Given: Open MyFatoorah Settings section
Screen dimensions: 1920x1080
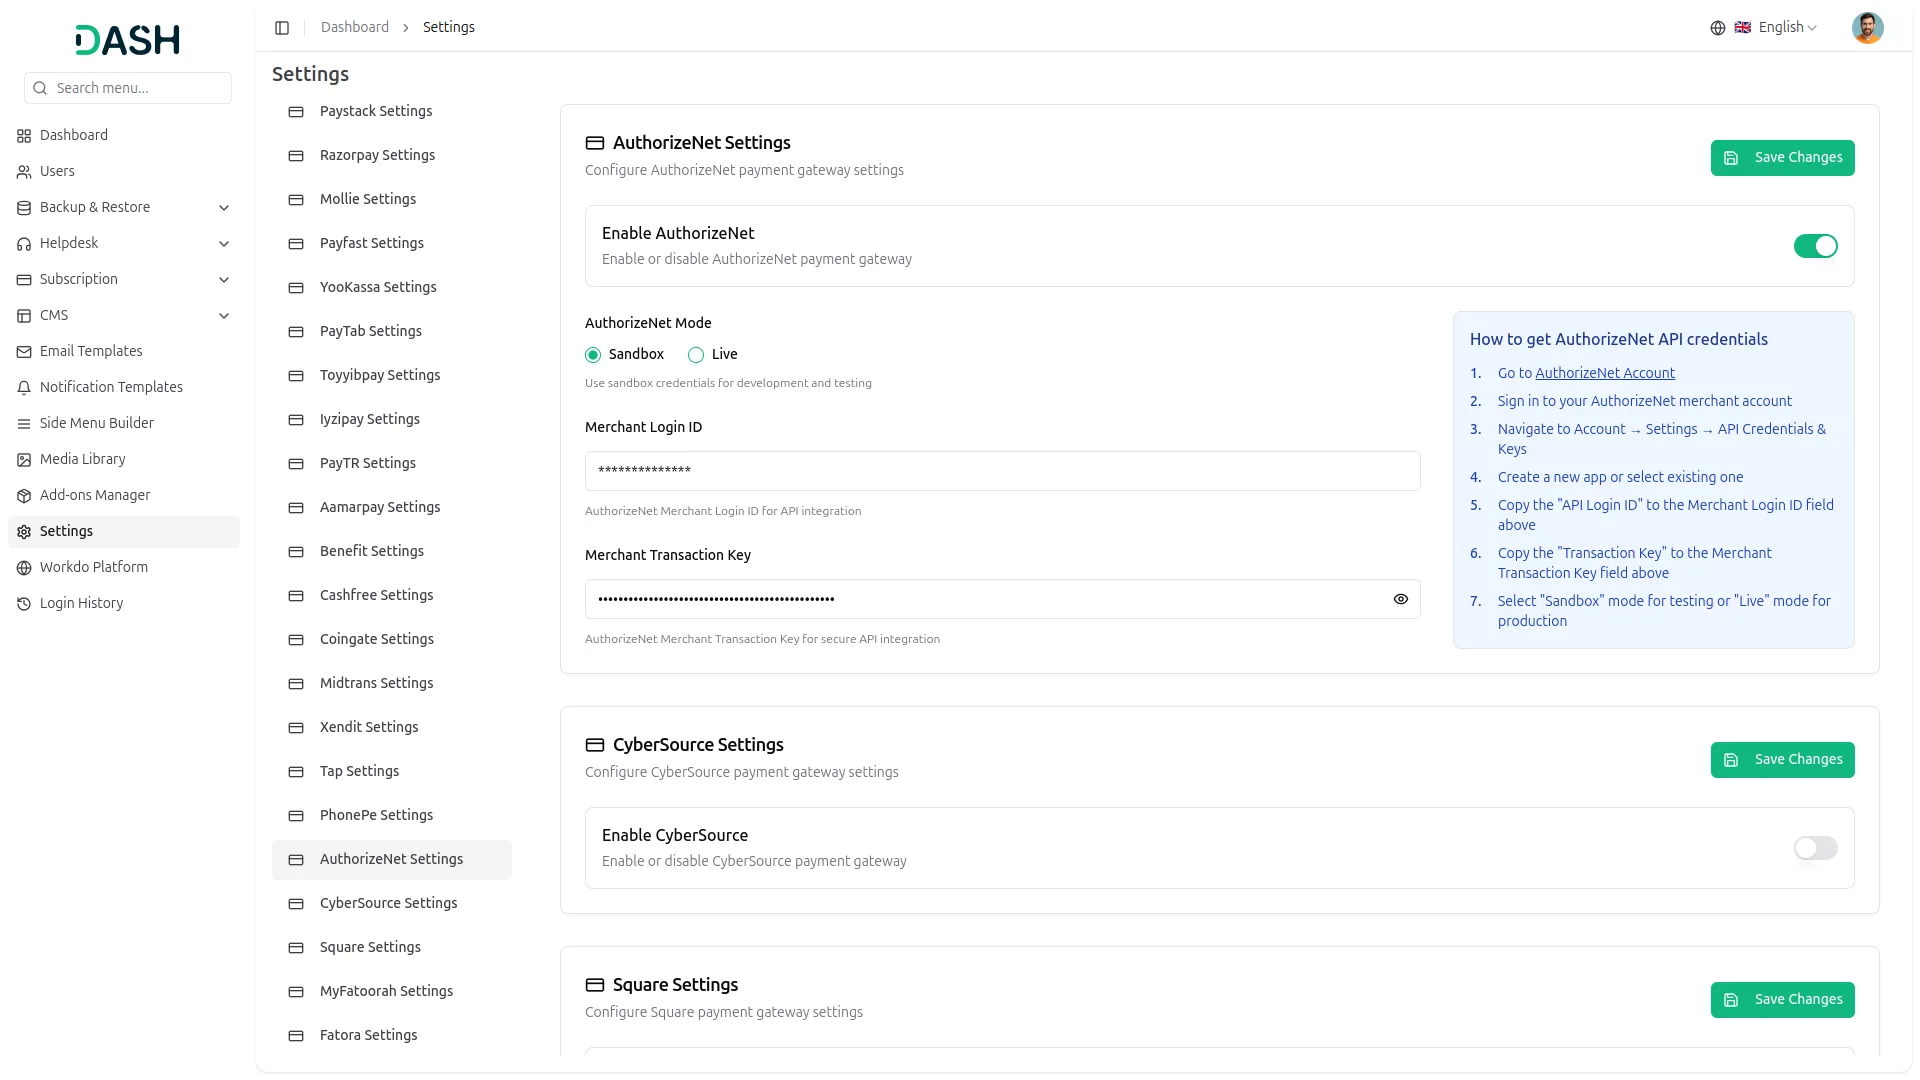Looking at the screenshot, I should coord(392,992).
